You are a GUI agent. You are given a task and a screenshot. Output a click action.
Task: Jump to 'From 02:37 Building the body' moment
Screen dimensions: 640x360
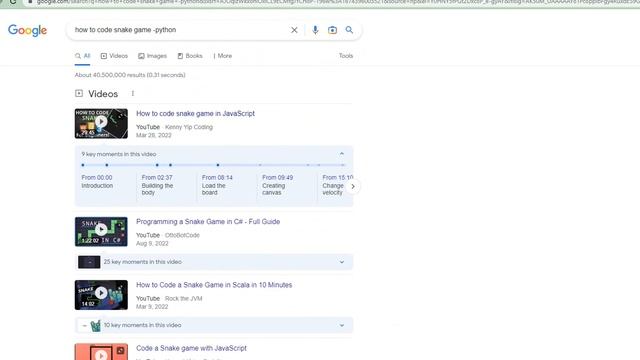[157, 185]
